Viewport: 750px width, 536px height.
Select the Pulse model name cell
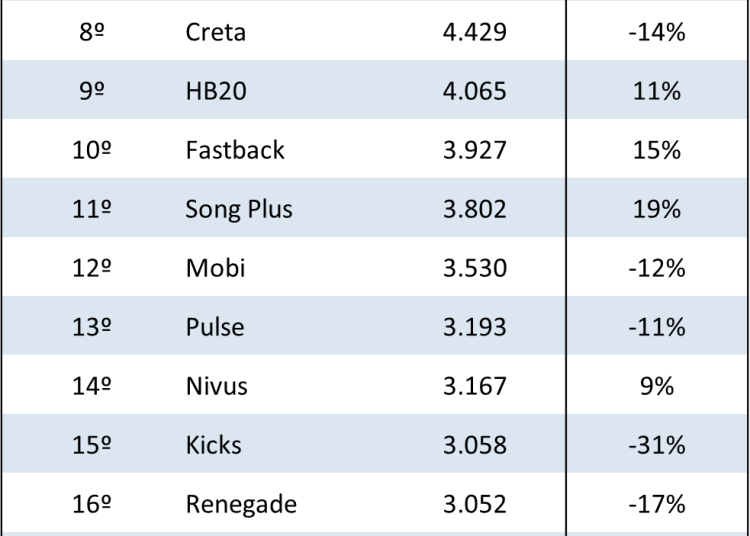tap(214, 326)
